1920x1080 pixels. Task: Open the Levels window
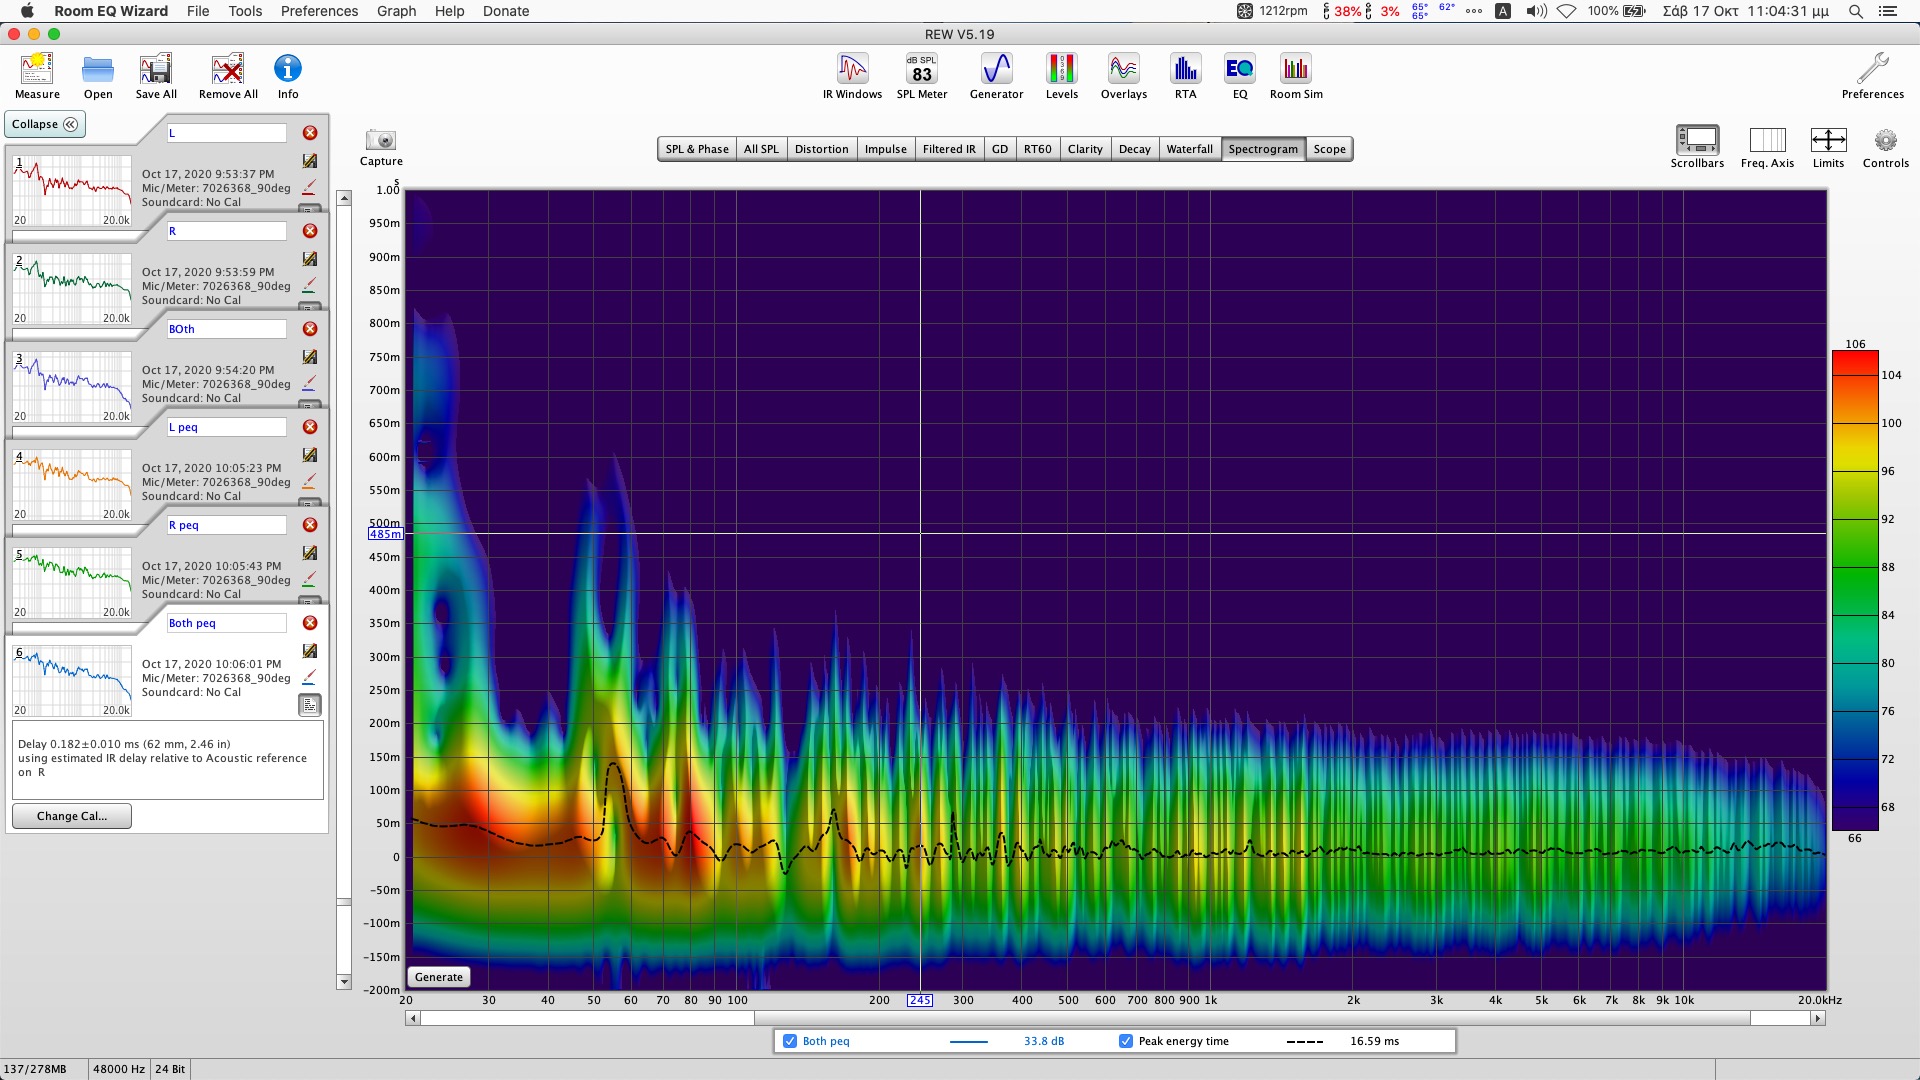coord(1062,76)
